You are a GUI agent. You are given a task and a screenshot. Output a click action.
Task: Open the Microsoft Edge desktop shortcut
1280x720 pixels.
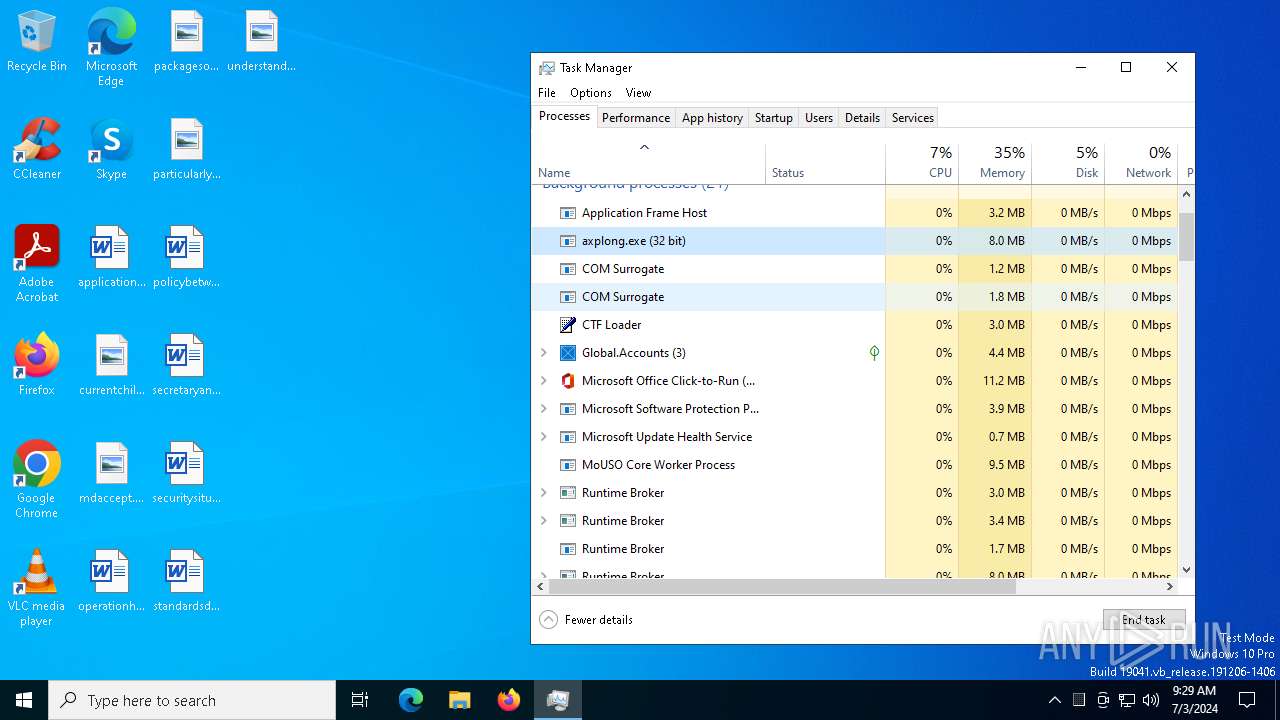tap(111, 48)
